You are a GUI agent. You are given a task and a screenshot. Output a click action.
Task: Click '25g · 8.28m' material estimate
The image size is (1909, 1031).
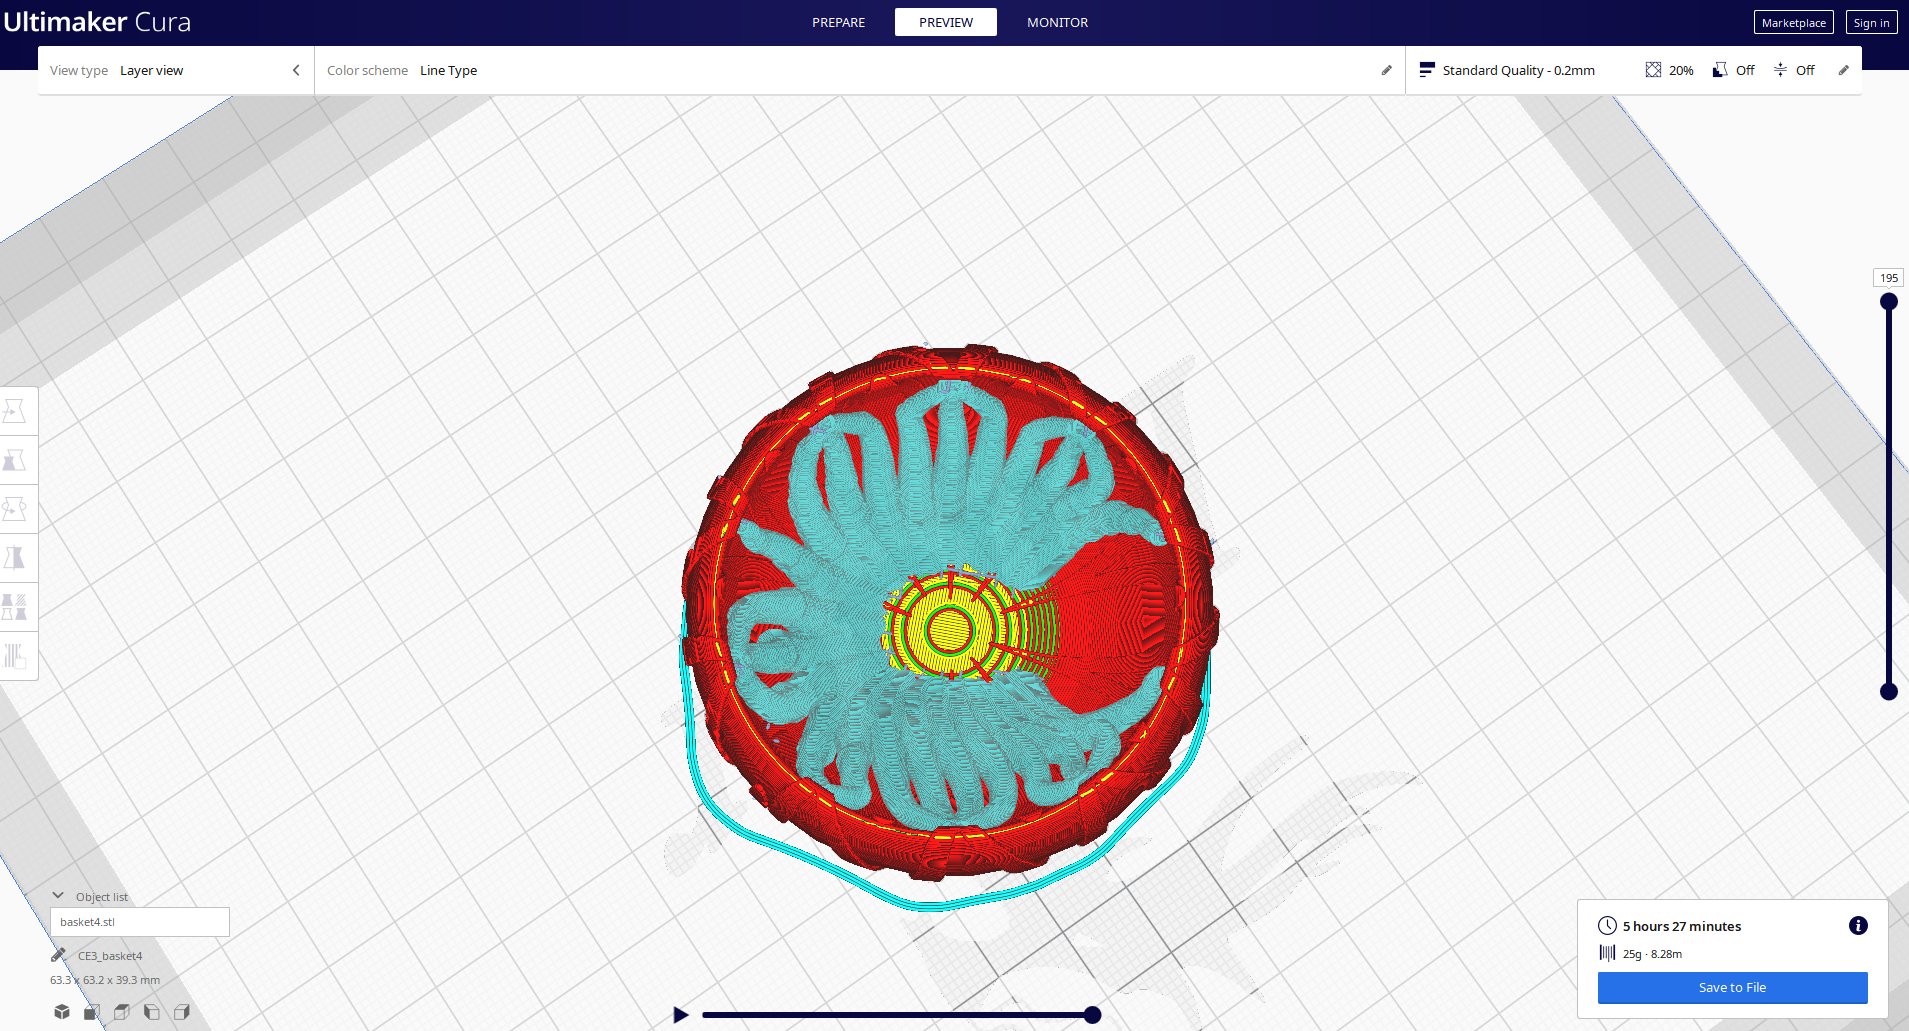tap(1652, 954)
